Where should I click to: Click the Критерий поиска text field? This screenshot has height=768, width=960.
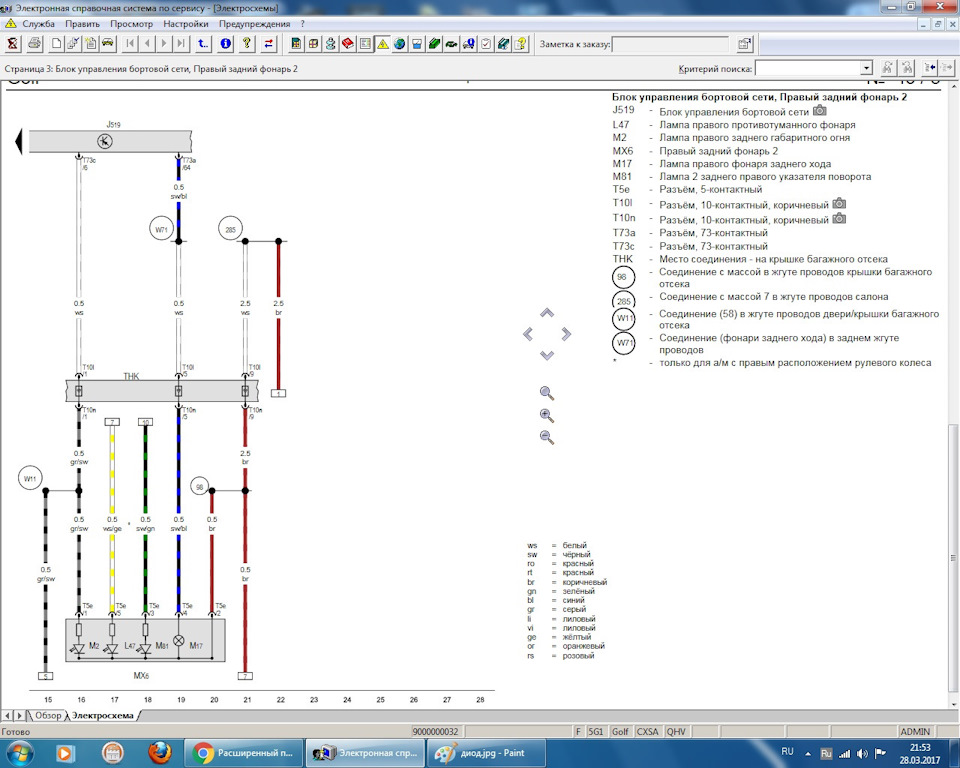coord(808,68)
